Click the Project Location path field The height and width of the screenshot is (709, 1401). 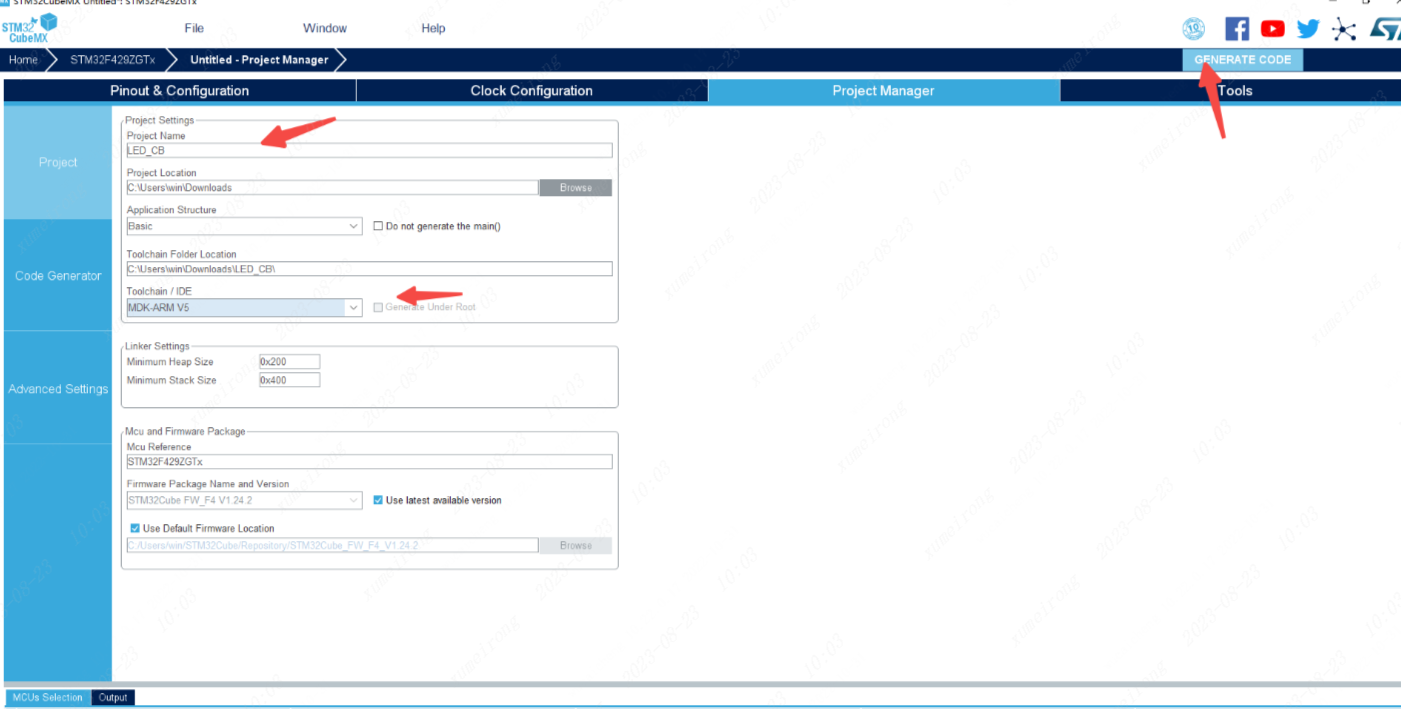click(332, 188)
